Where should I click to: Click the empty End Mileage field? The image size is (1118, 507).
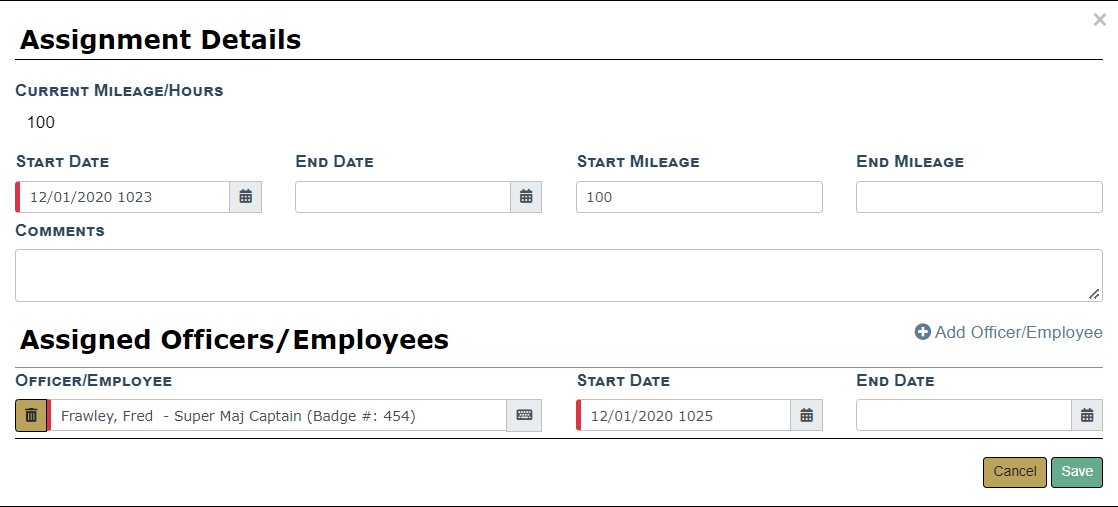[979, 197]
